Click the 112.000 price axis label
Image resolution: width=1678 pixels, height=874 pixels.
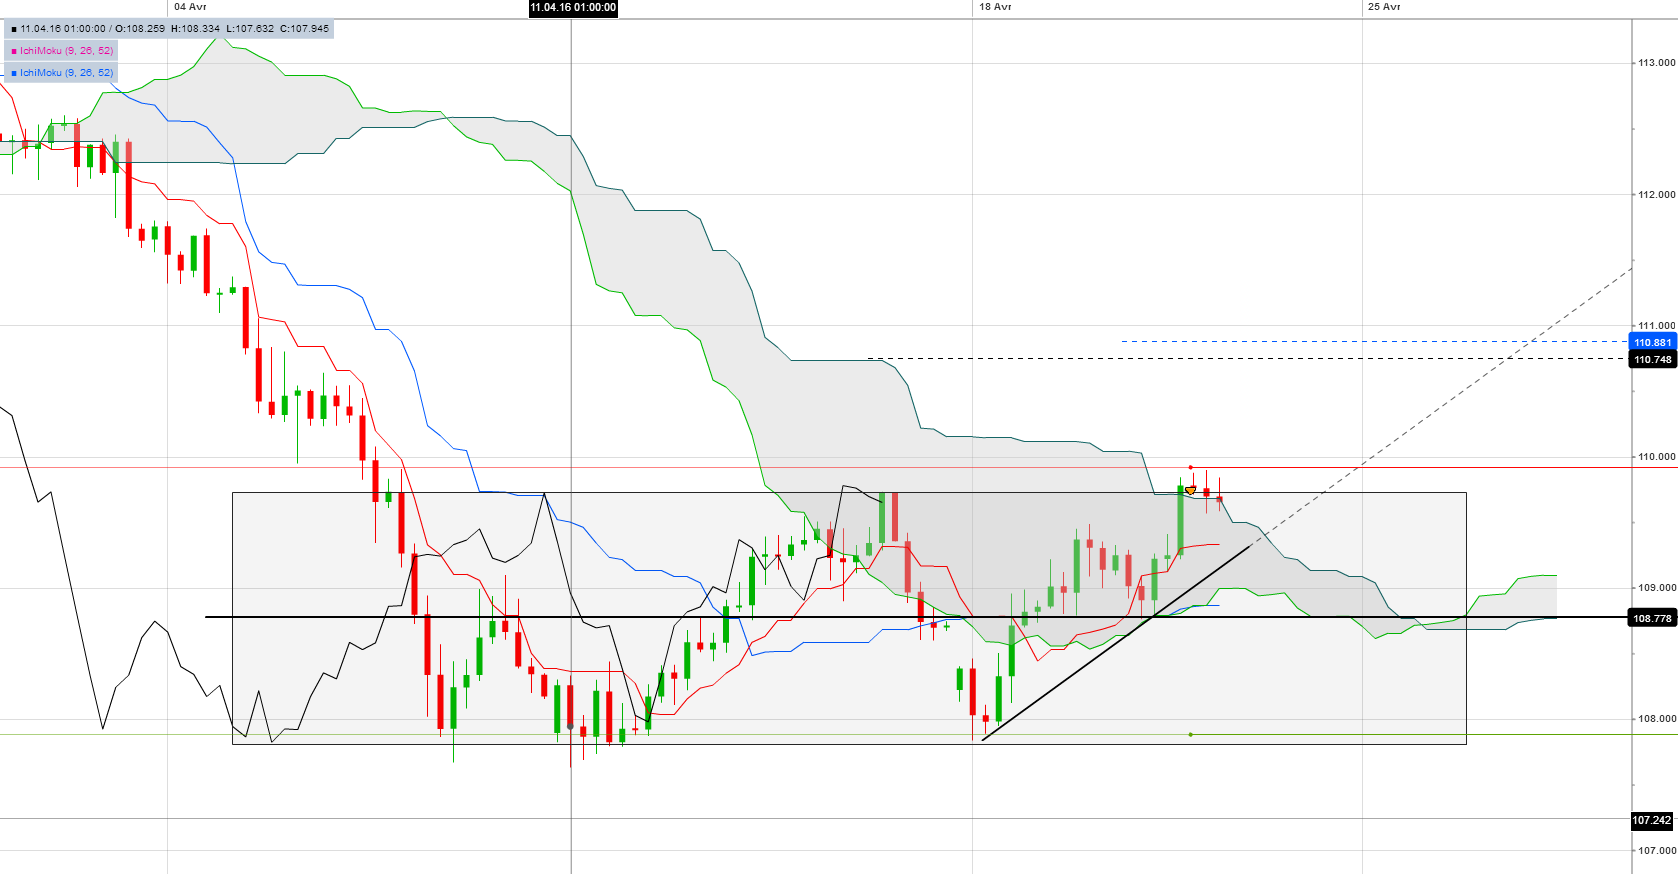tap(1656, 195)
